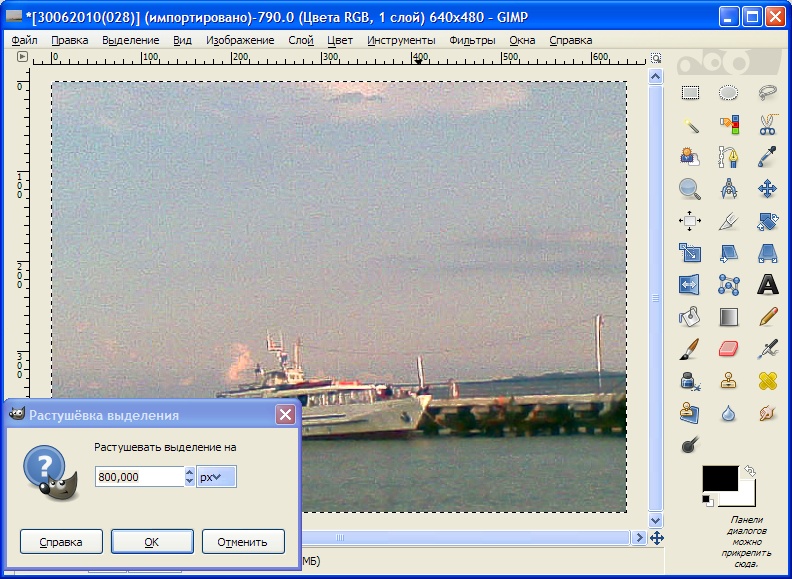The height and width of the screenshot is (579, 792).
Task: Open the image menu arrow at ruler corner
Action: tap(22, 57)
